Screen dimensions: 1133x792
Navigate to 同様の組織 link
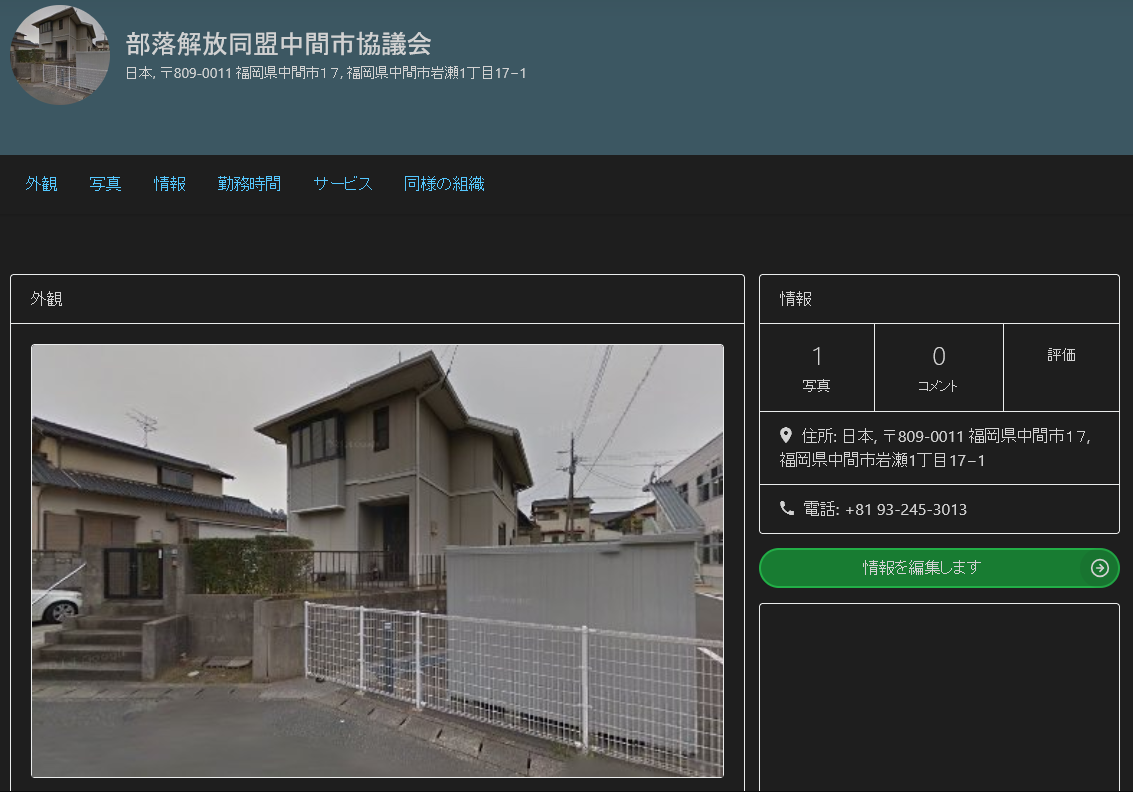[x=444, y=184]
